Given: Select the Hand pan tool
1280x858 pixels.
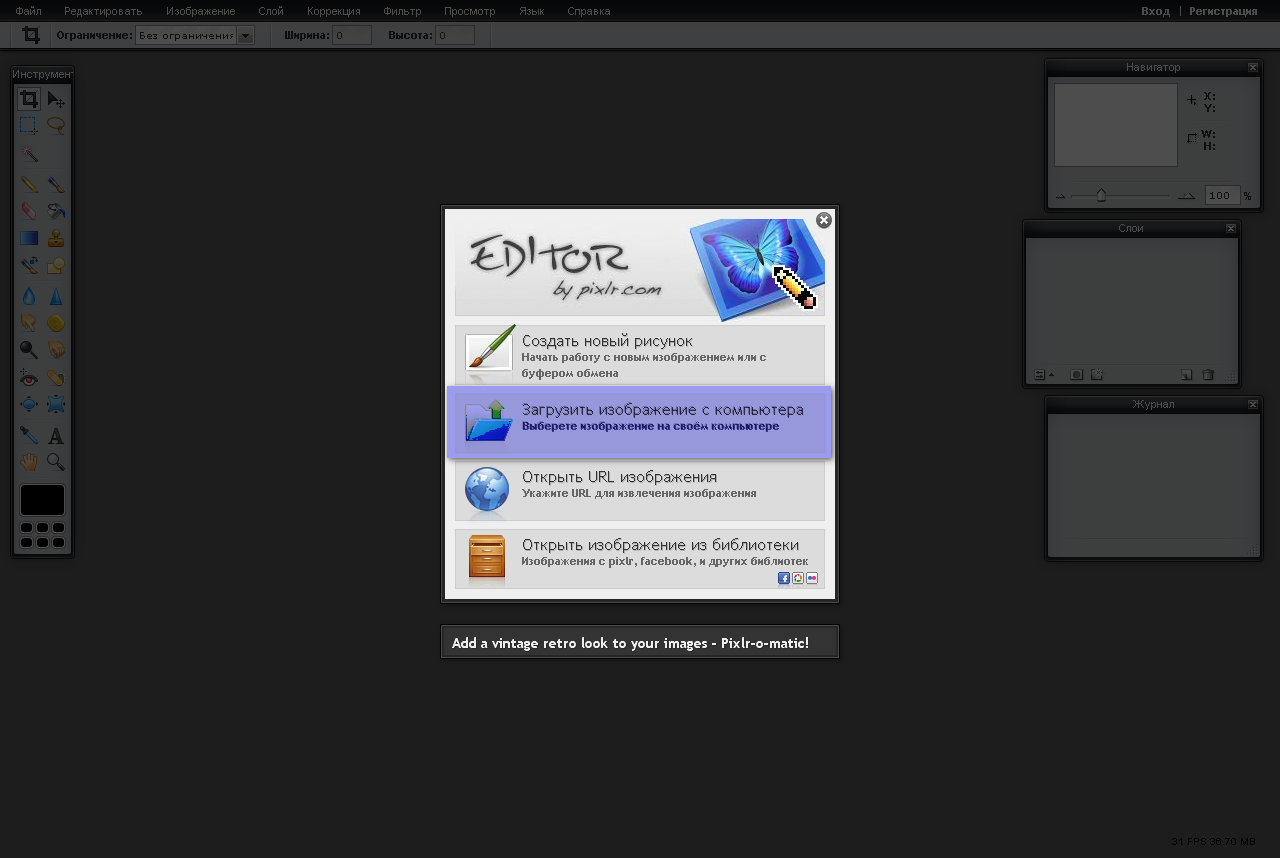Looking at the screenshot, I should coord(29,462).
